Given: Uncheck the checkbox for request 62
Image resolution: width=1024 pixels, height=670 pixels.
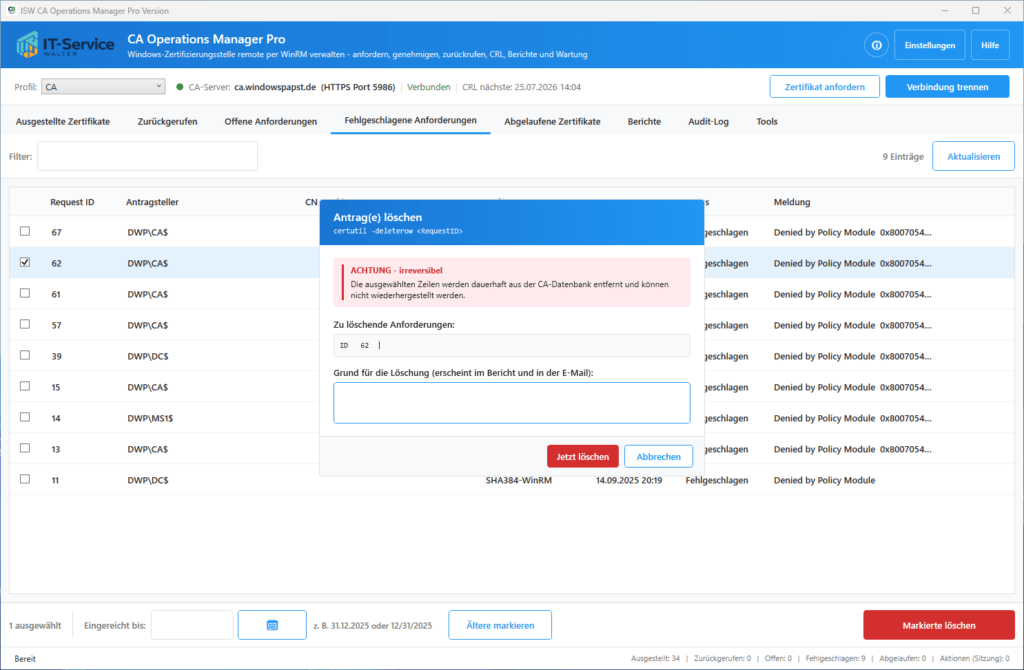Looking at the screenshot, I should [25, 262].
